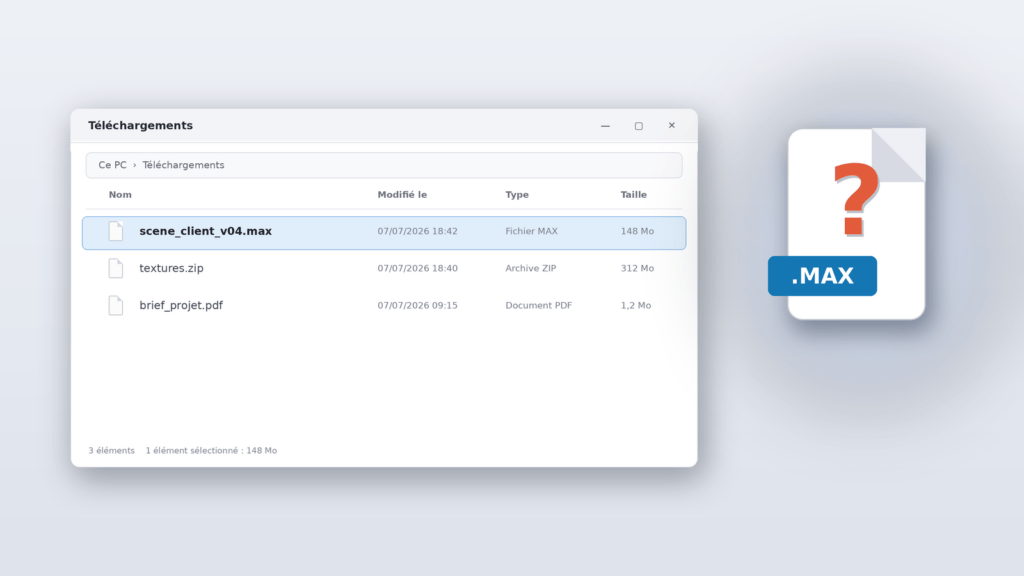
Task: Click the Téléchargements window title
Action: 140,125
